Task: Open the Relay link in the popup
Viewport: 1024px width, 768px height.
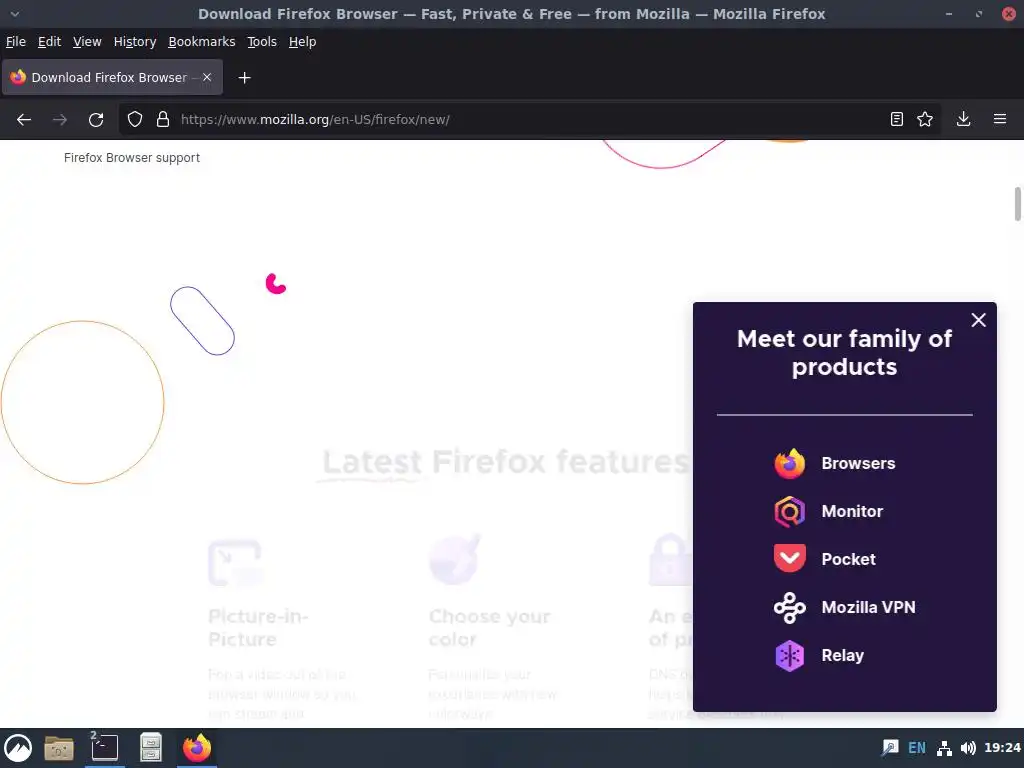Action: (842, 656)
